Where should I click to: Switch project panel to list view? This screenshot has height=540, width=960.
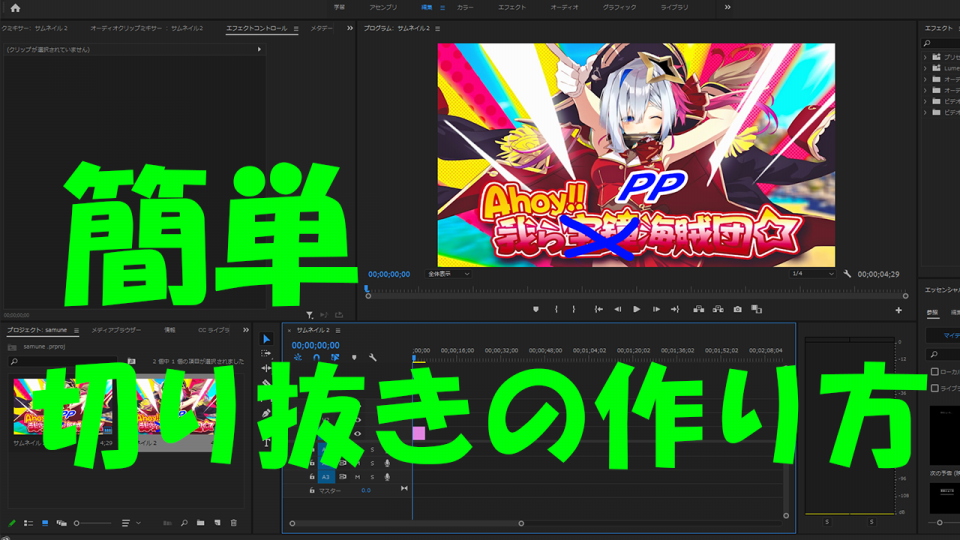(28, 523)
